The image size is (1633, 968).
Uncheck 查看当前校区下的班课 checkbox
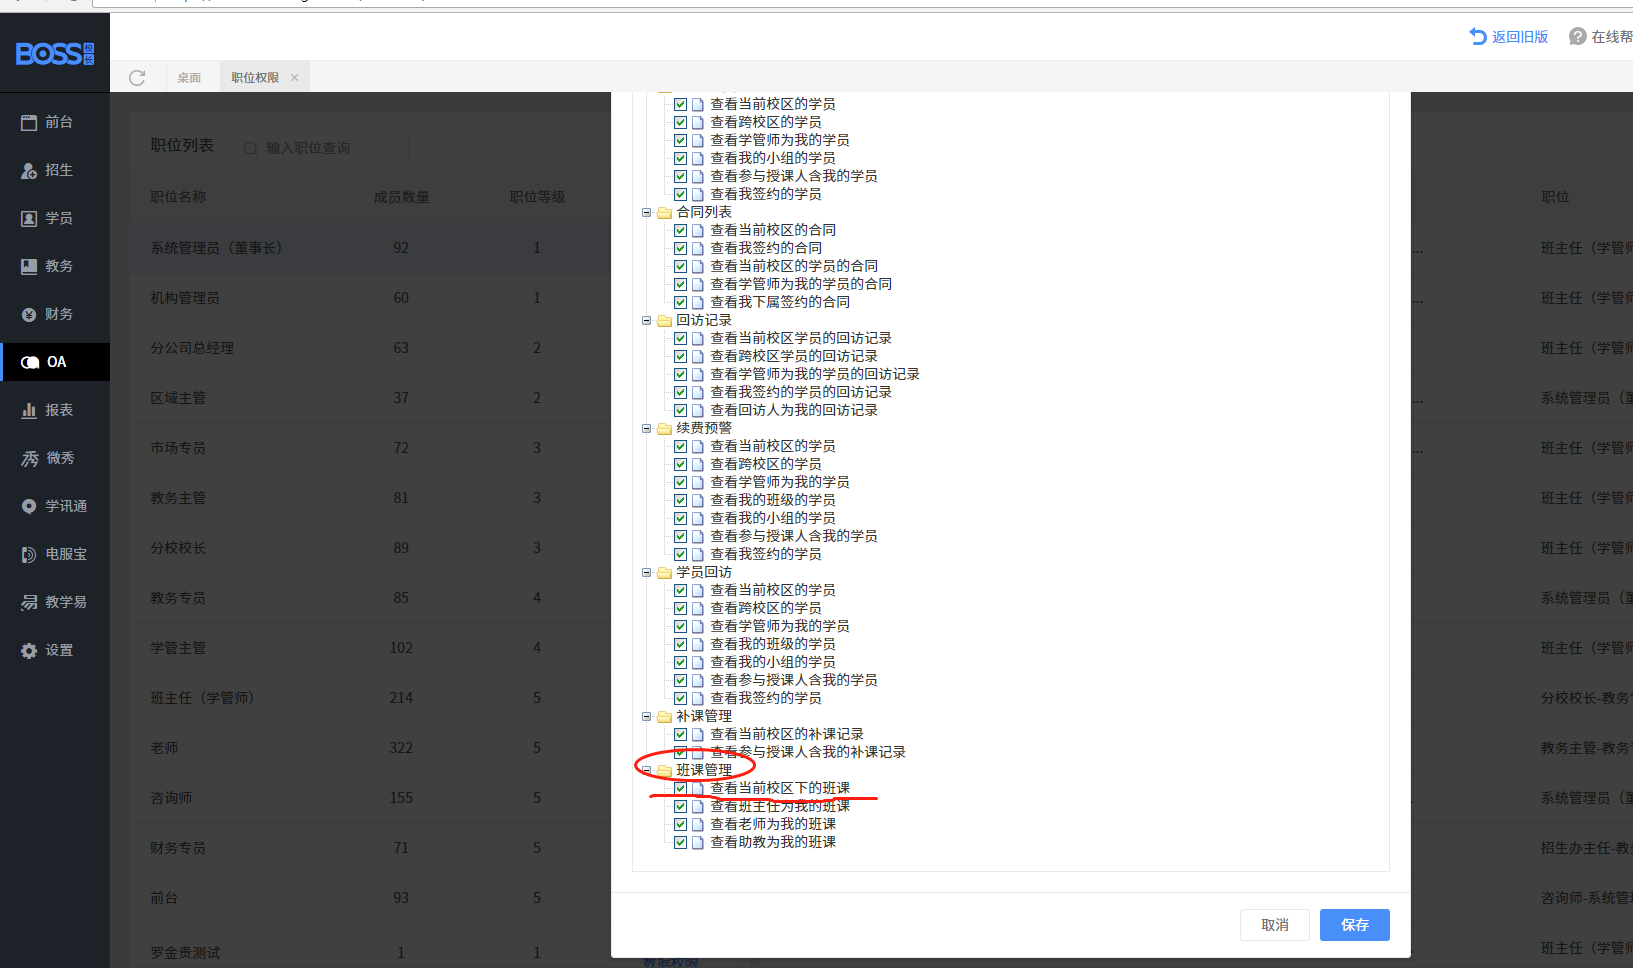tap(680, 789)
